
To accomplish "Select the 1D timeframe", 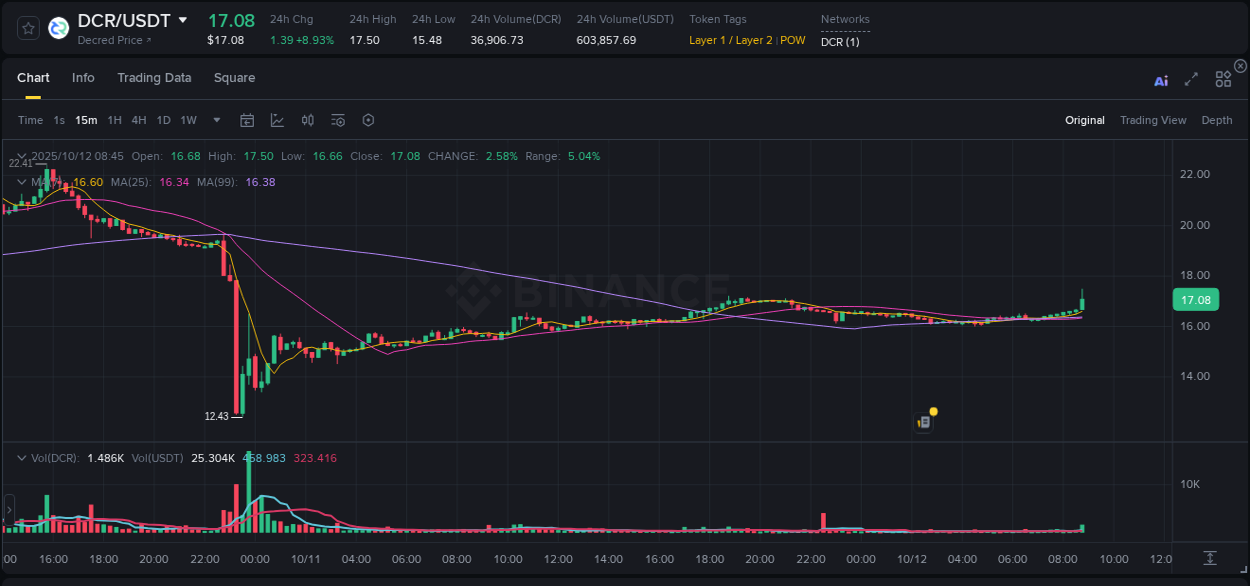I will 163,120.
